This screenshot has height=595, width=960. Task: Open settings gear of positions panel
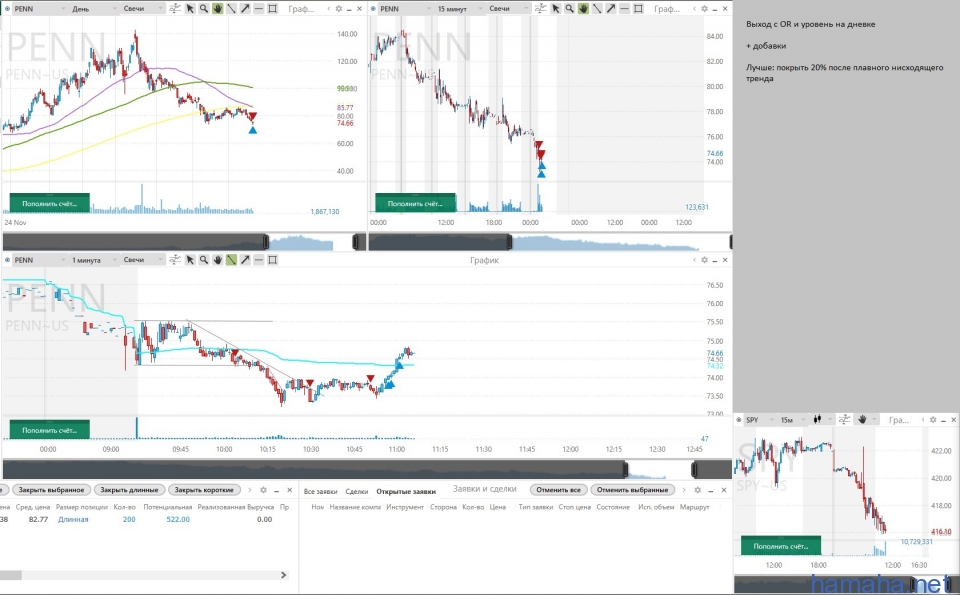(x=263, y=490)
